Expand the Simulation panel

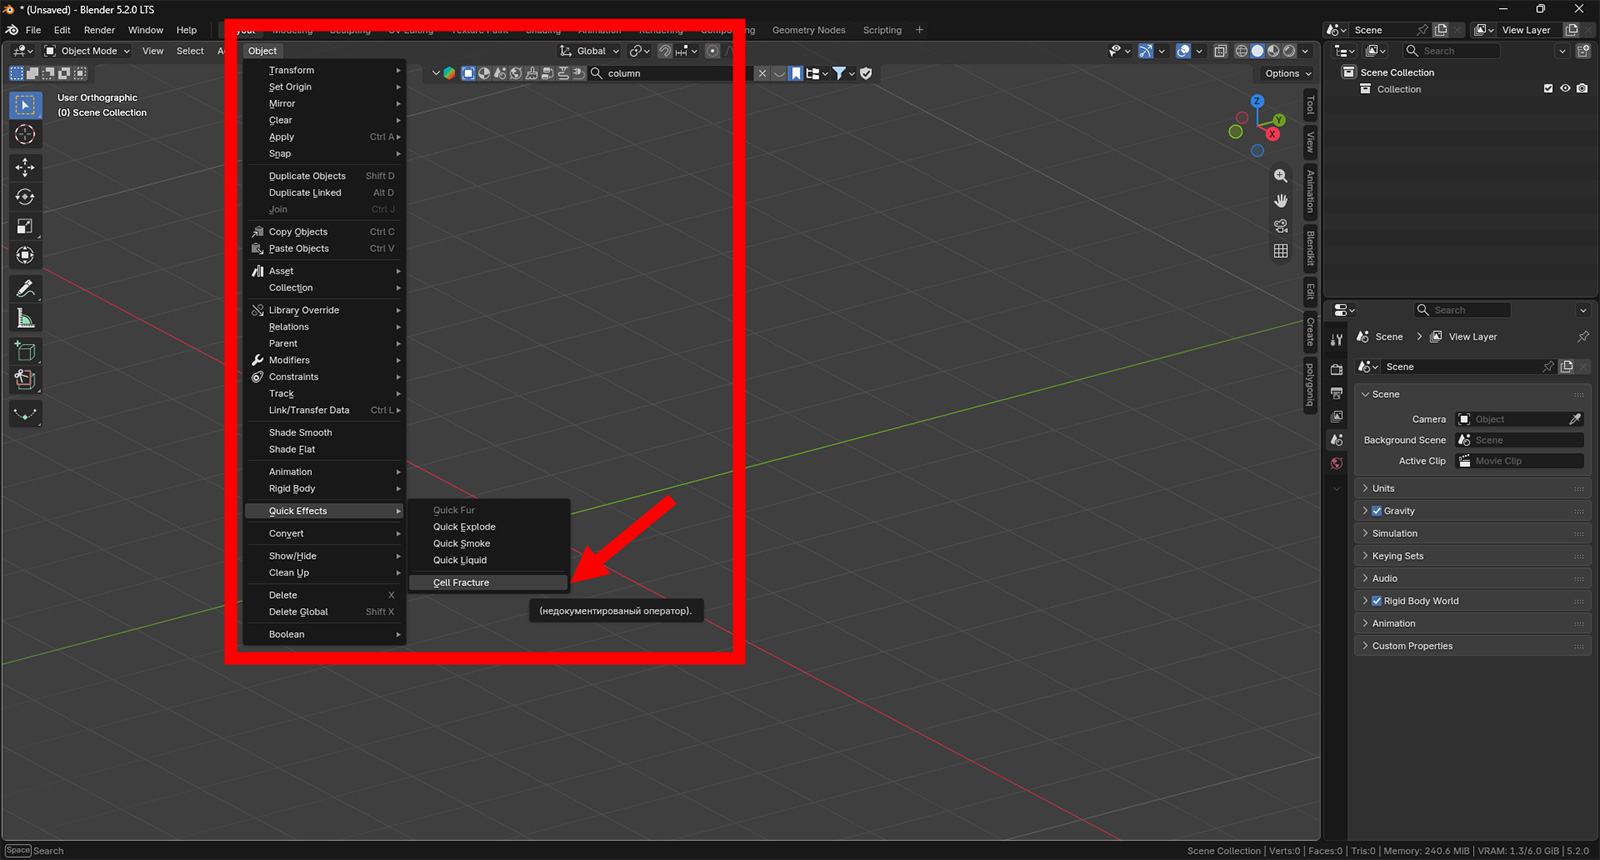click(x=1474, y=533)
